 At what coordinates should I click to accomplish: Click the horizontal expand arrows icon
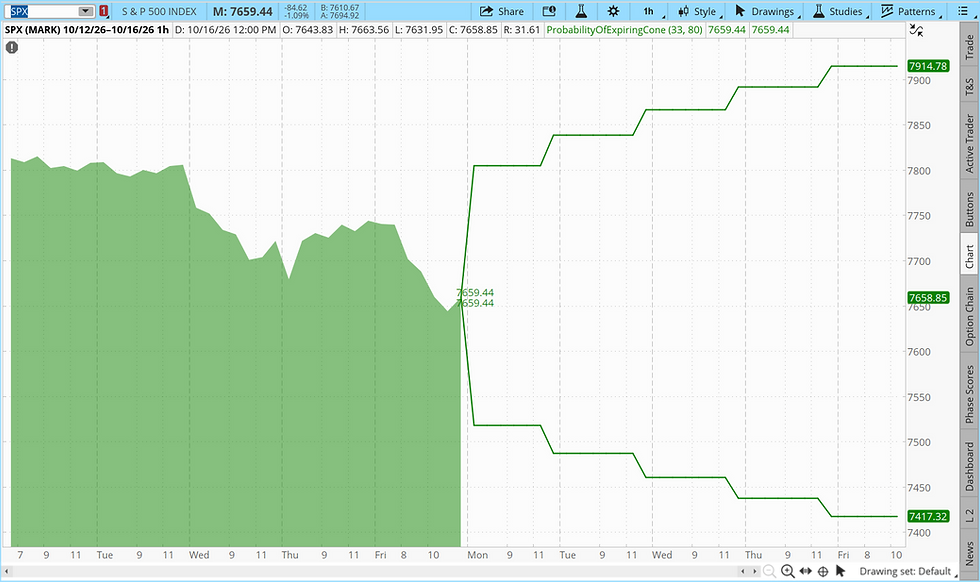pos(806,571)
